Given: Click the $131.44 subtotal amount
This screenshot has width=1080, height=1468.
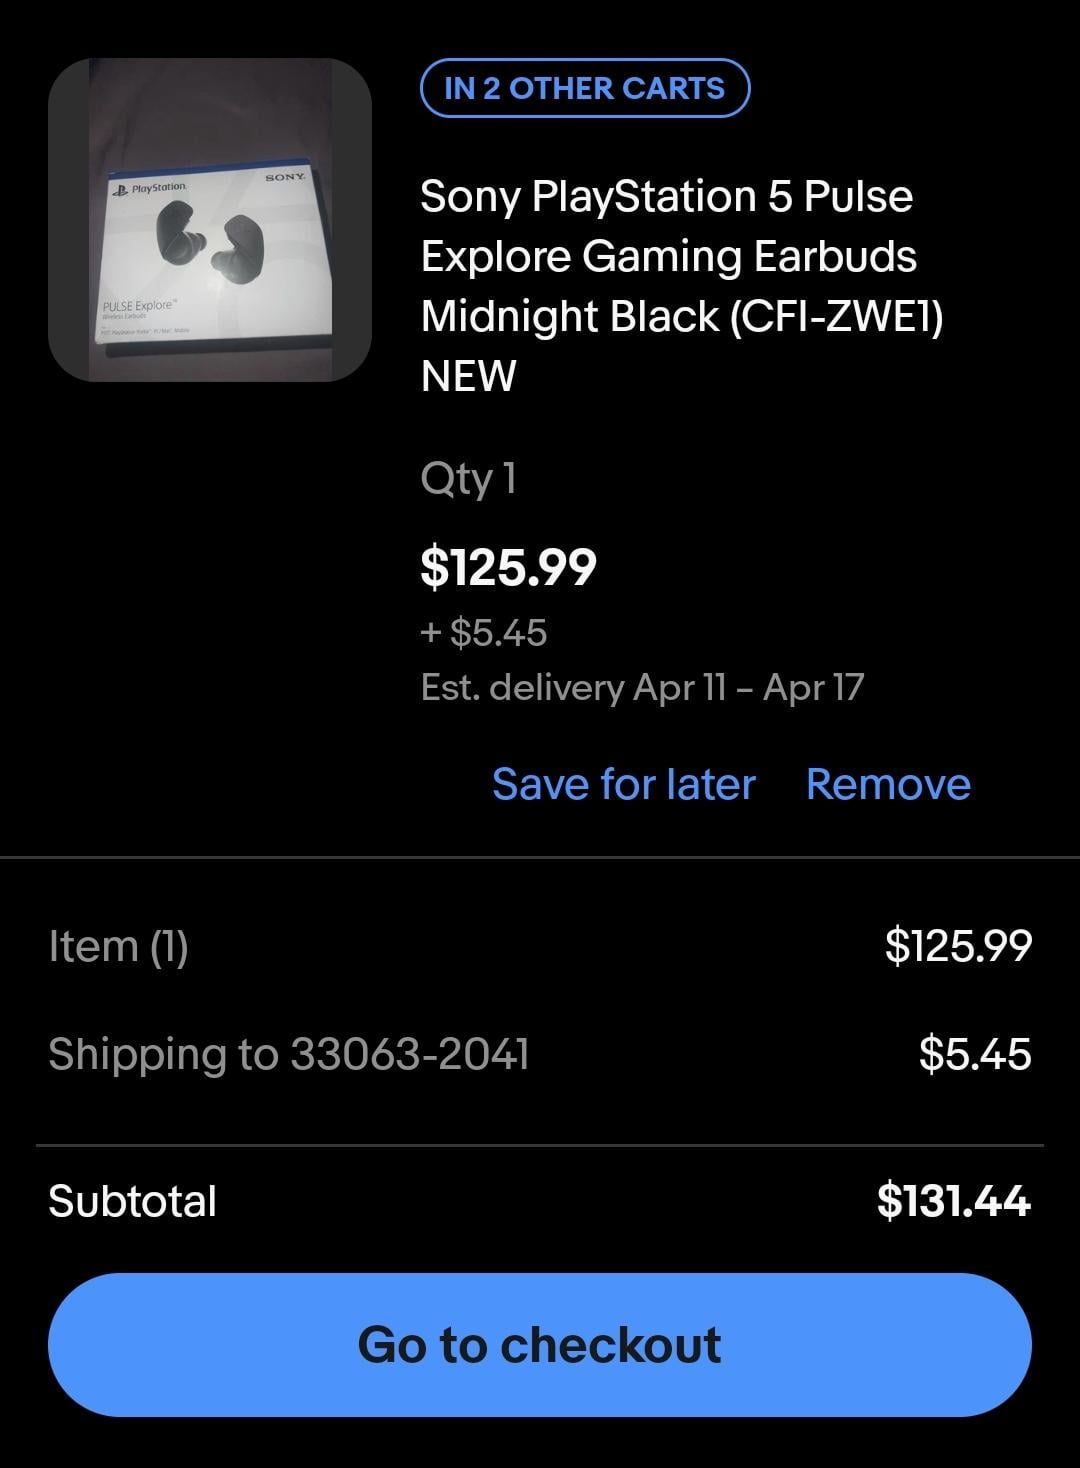Looking at the screenshot, I should tap(953, 1201).
